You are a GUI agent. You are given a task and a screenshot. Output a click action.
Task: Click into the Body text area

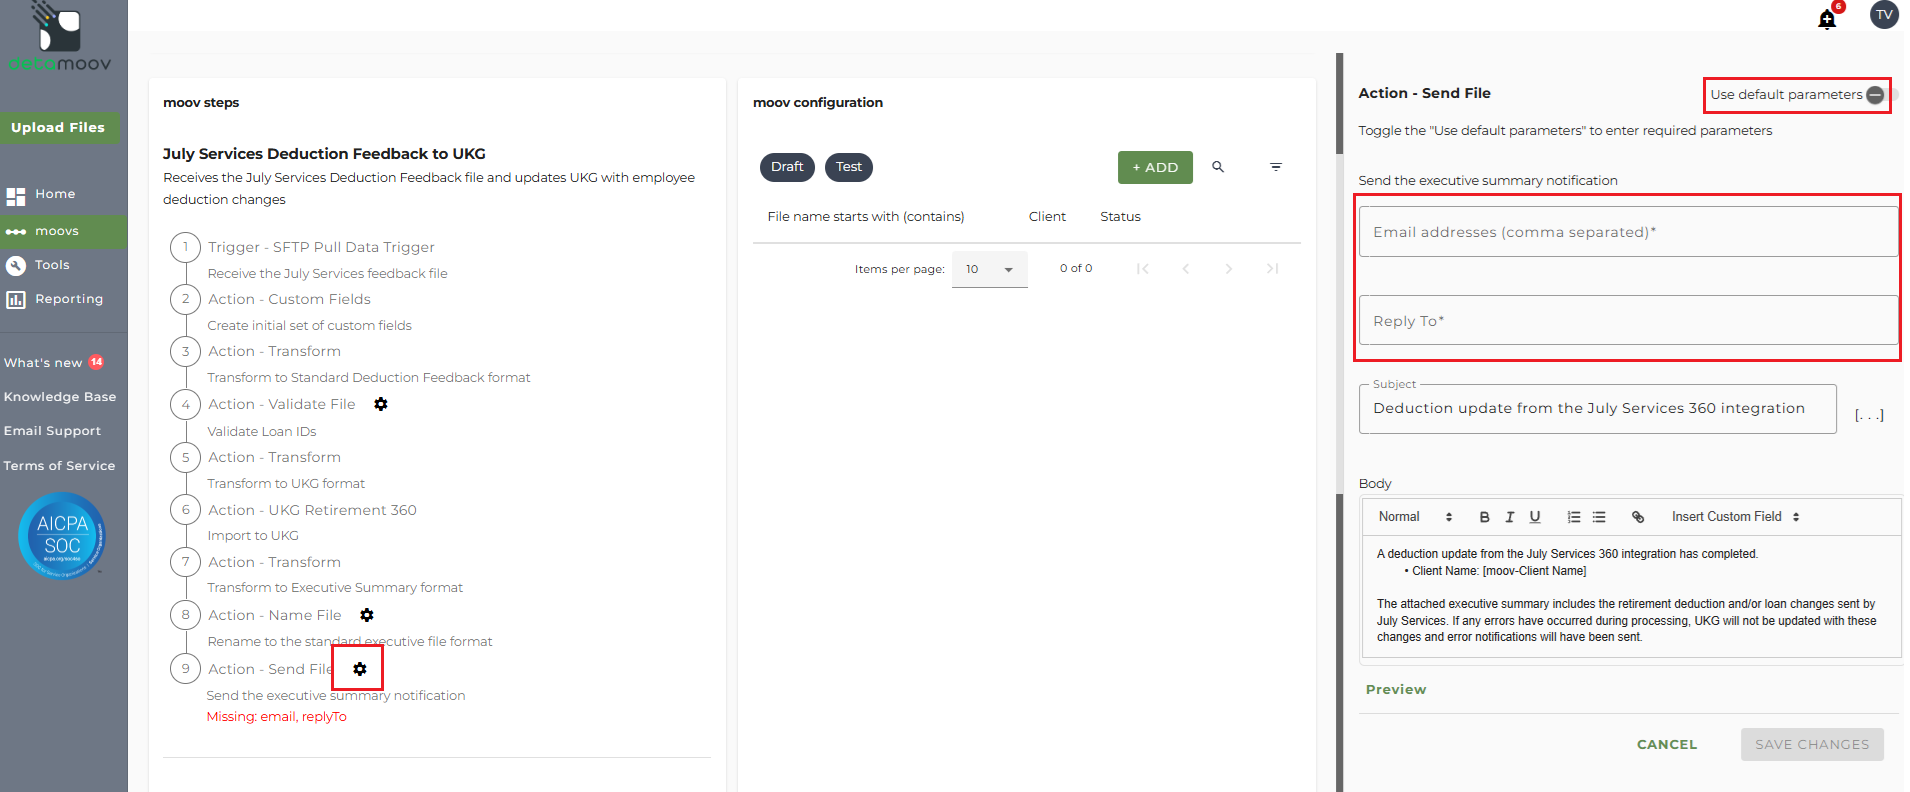click(1631, 597)
